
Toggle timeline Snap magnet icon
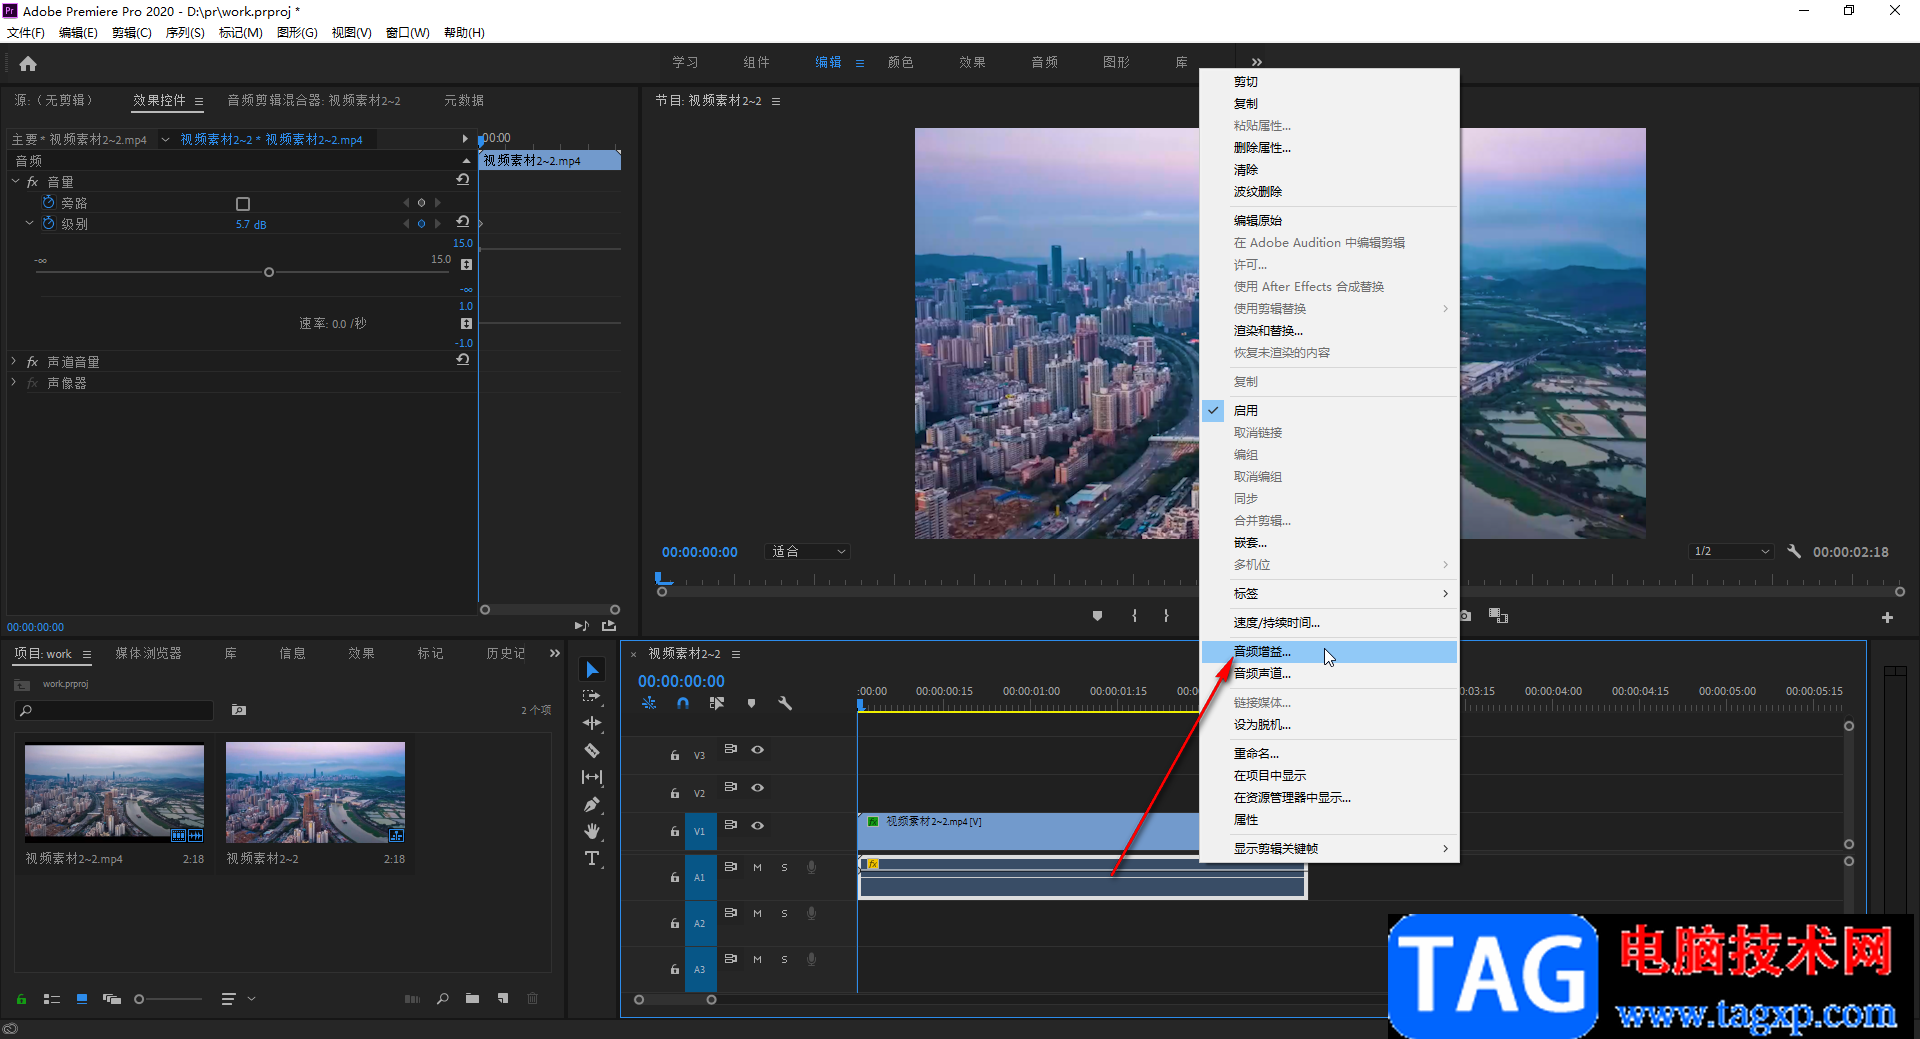point(683,703)
